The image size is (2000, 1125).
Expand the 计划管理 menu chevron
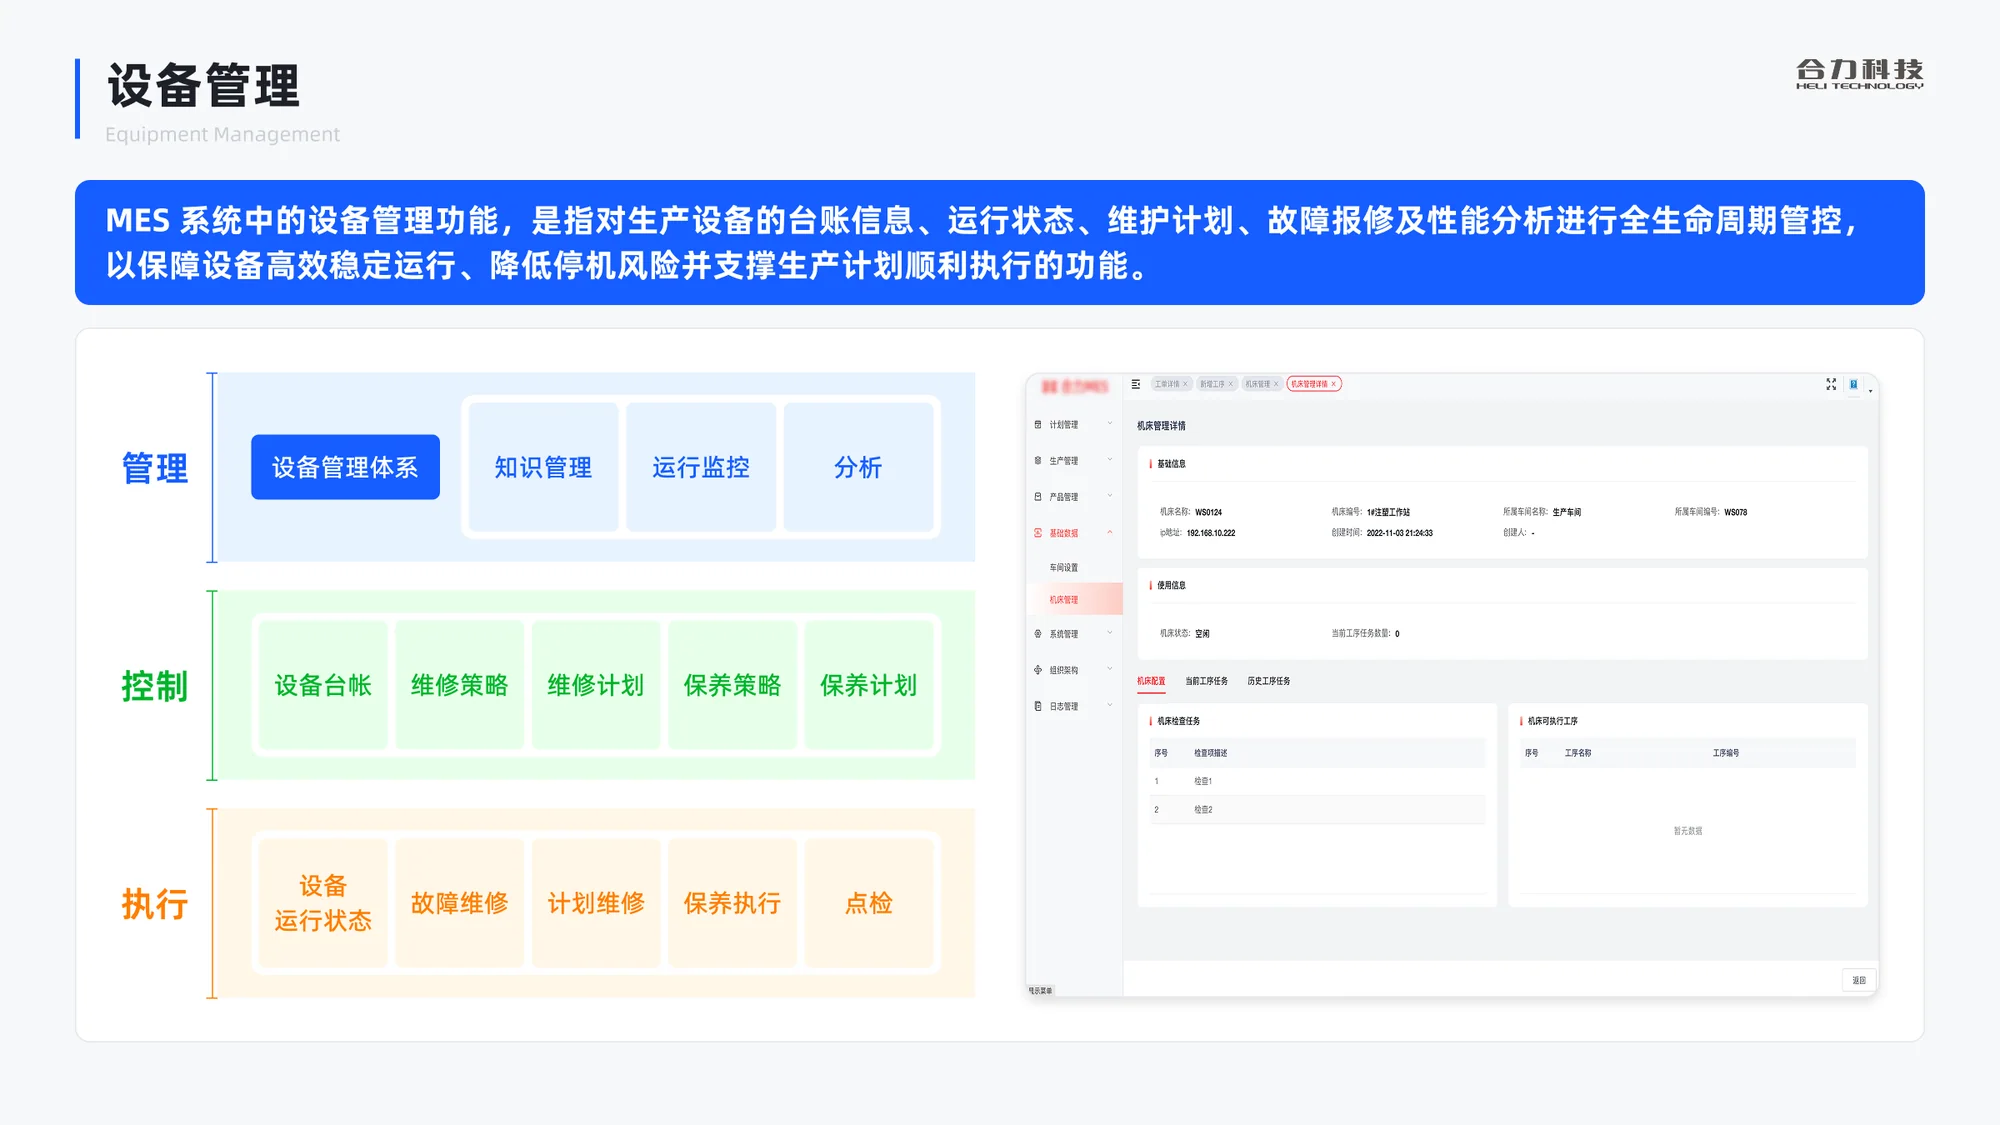click(1110, 424)
